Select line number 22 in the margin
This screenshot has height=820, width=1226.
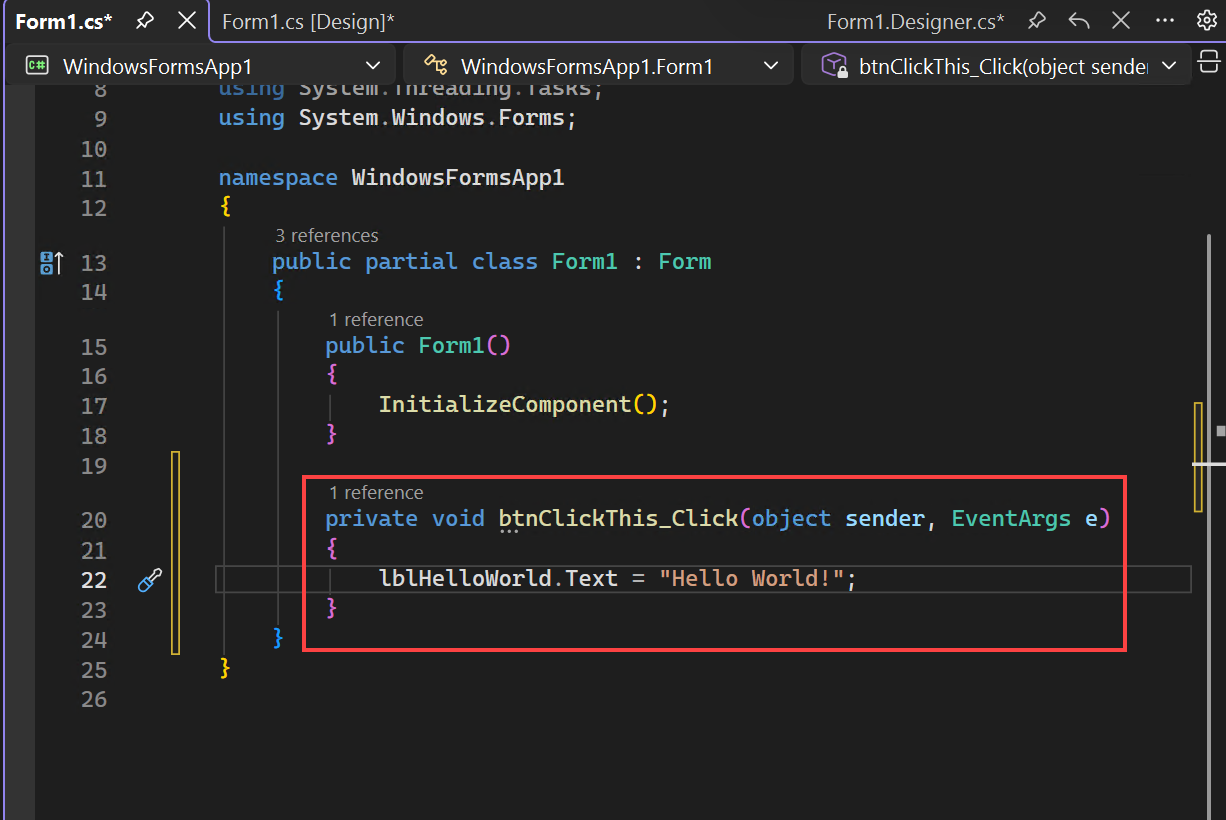94,579
